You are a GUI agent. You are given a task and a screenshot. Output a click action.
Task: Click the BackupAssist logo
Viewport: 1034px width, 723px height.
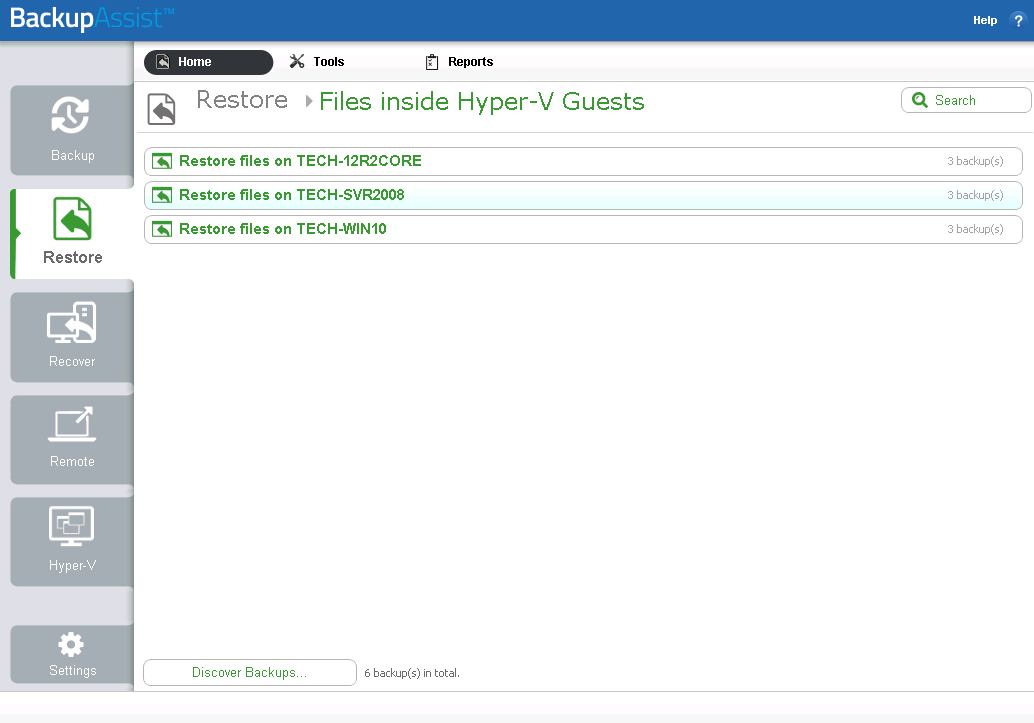pyautogui.click(x=92, y=18)
